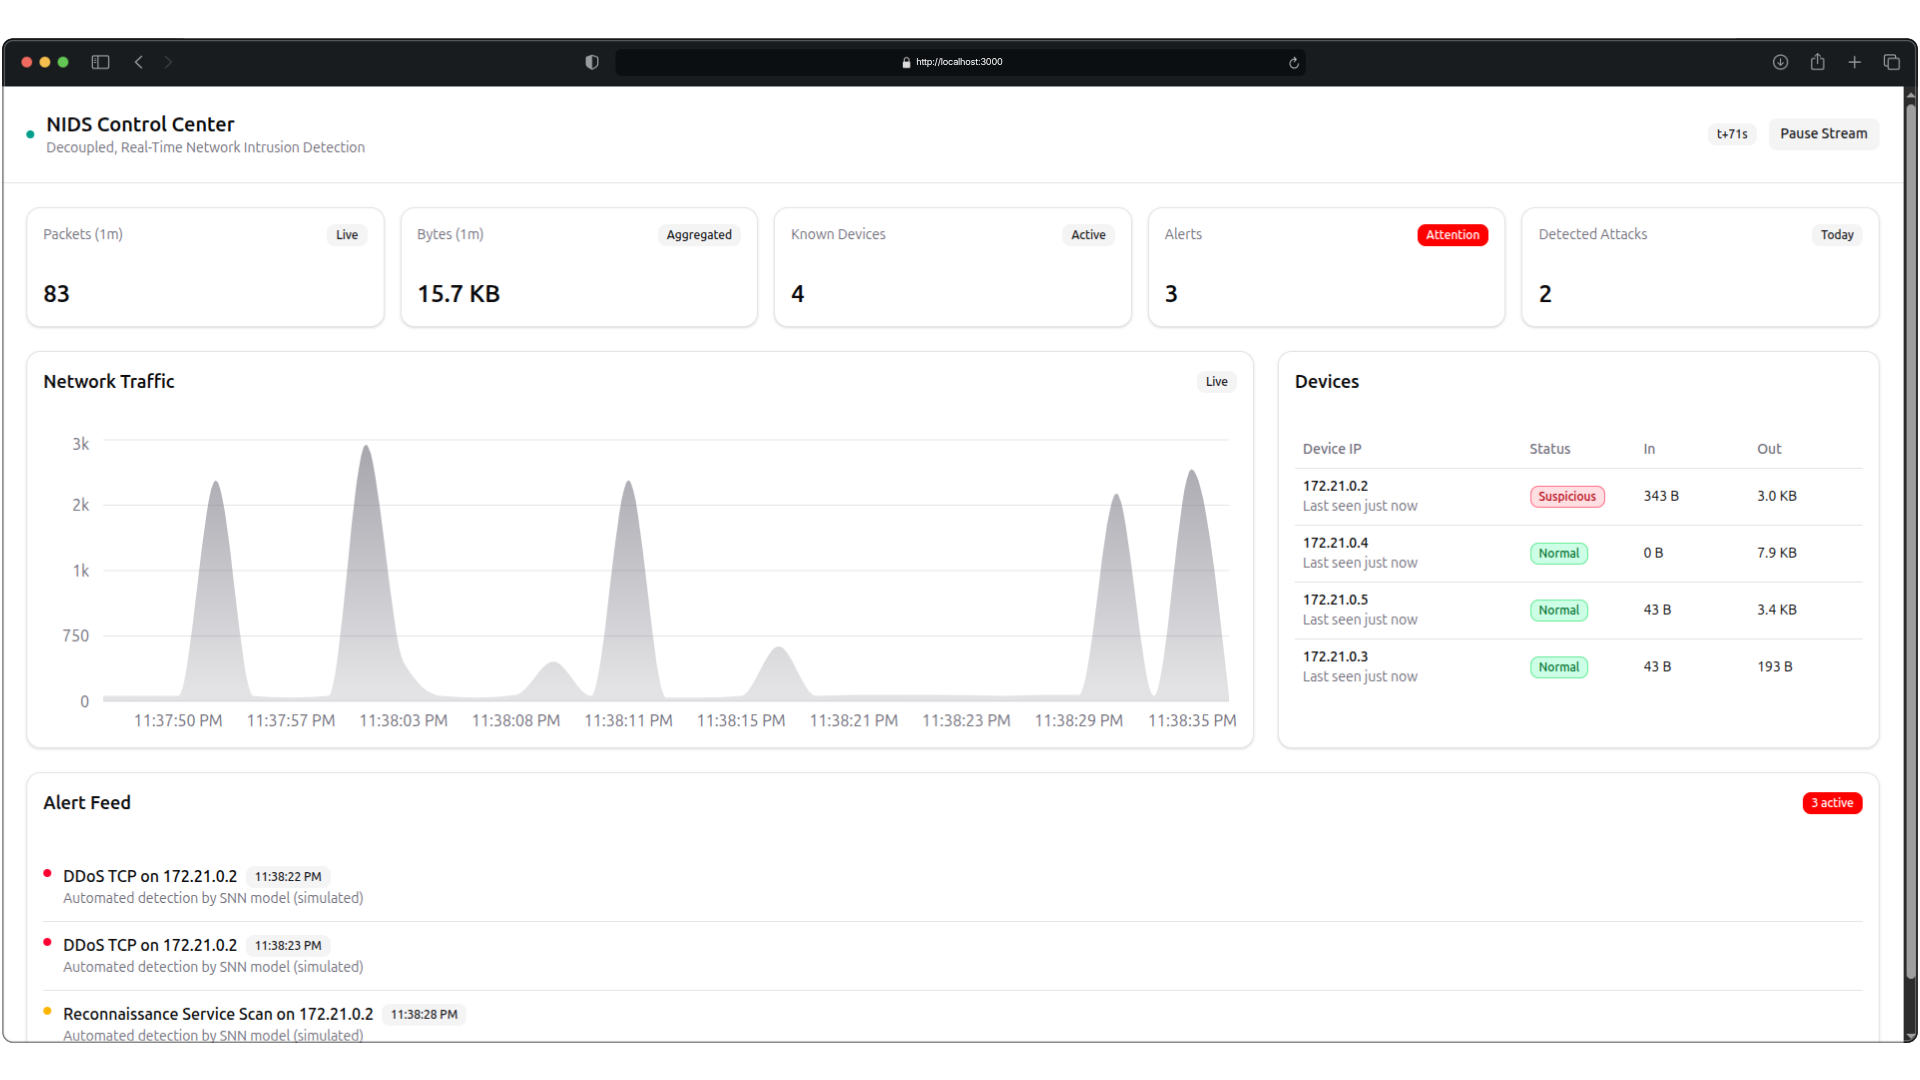Click the browser forward arrow

point(168,62)
